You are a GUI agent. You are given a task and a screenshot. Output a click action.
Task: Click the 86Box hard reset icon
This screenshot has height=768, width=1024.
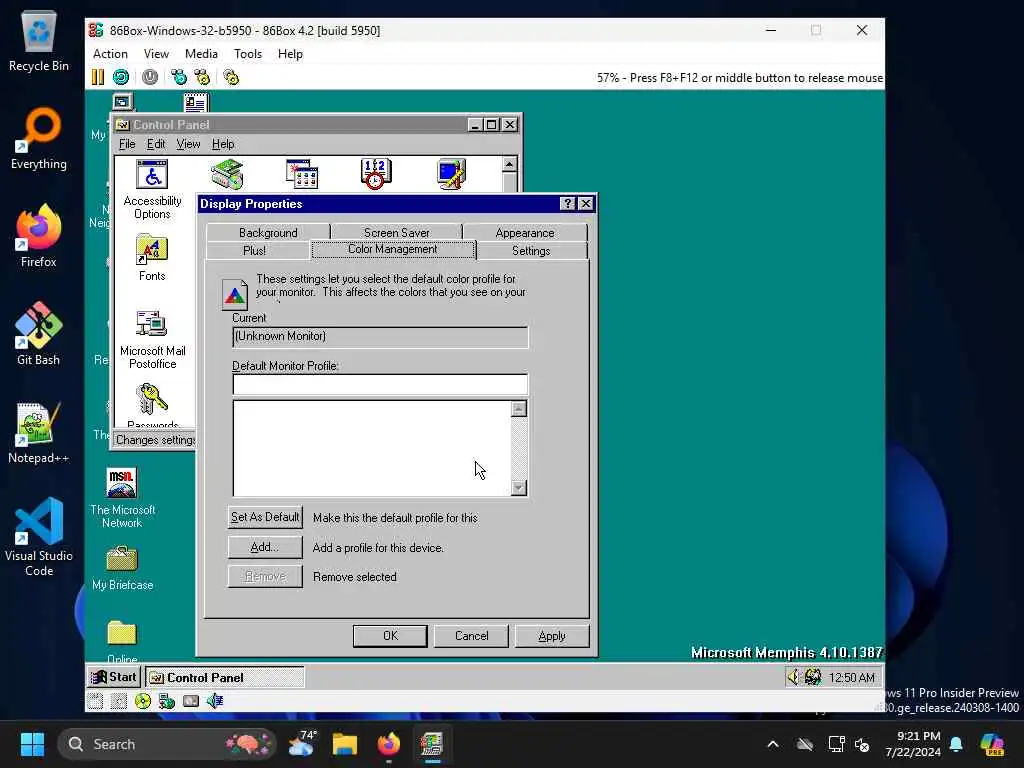(121, 77)
